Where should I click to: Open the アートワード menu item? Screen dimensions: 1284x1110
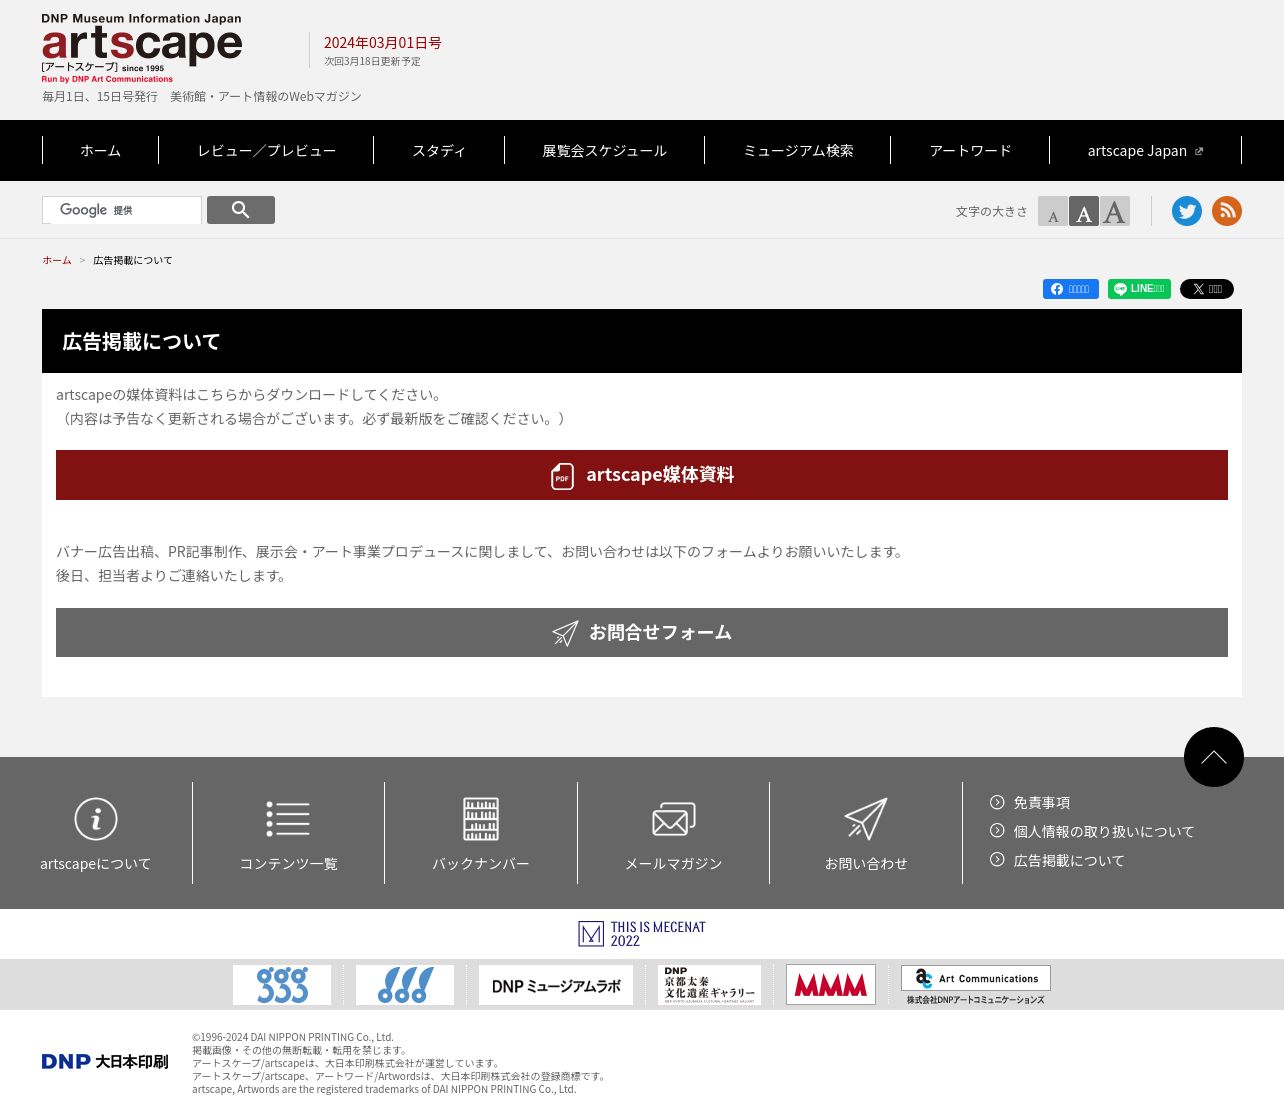tap(970, 151)
